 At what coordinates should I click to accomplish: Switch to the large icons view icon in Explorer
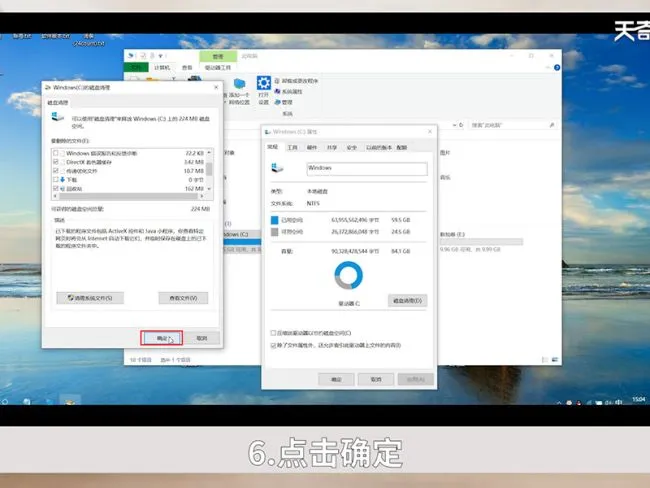(x=555, y=359)
